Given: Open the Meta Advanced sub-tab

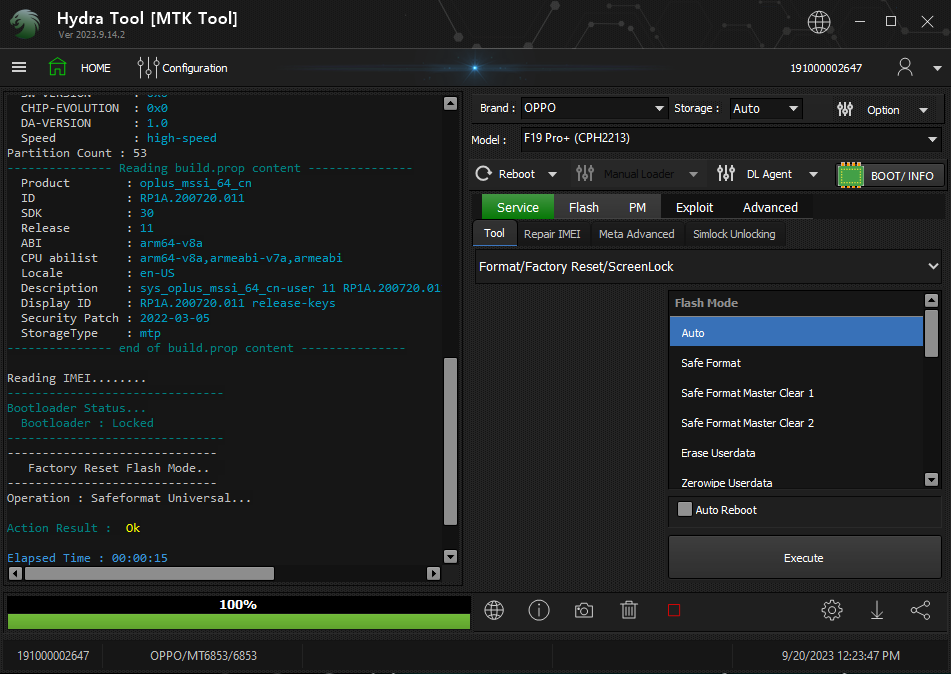Looking at the screenshot, I should tap(636, 234).
